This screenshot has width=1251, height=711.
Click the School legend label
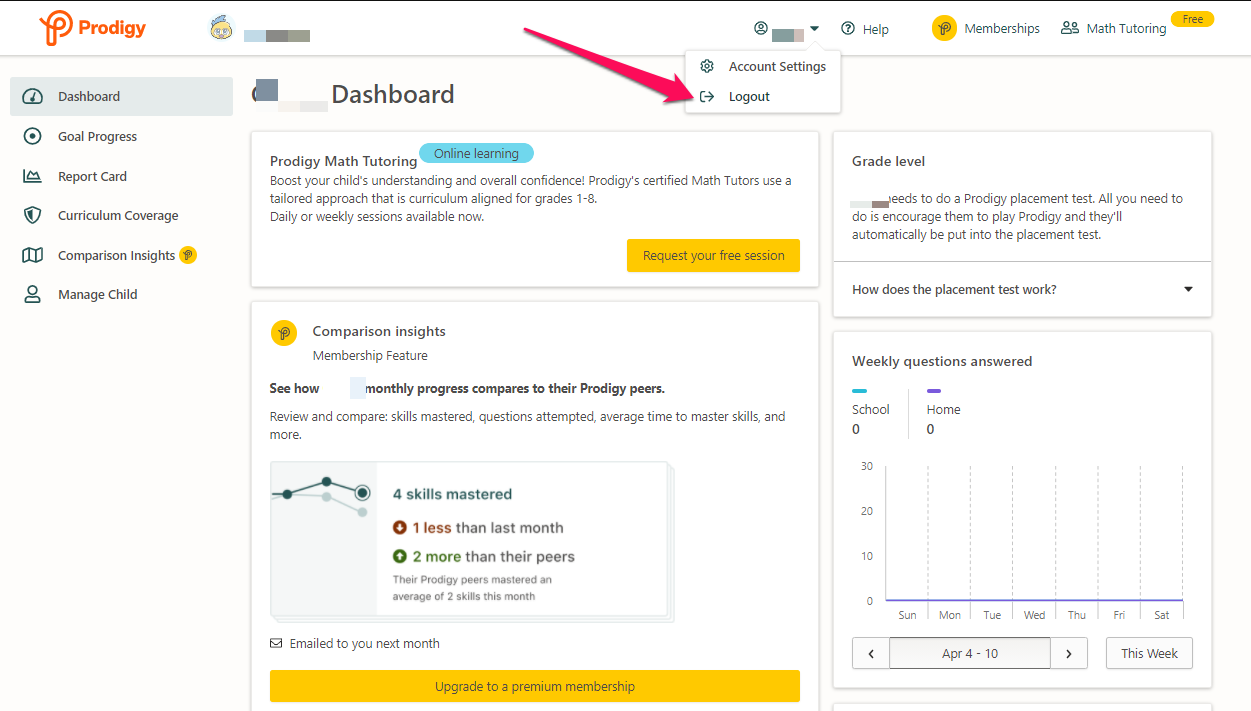870,409
